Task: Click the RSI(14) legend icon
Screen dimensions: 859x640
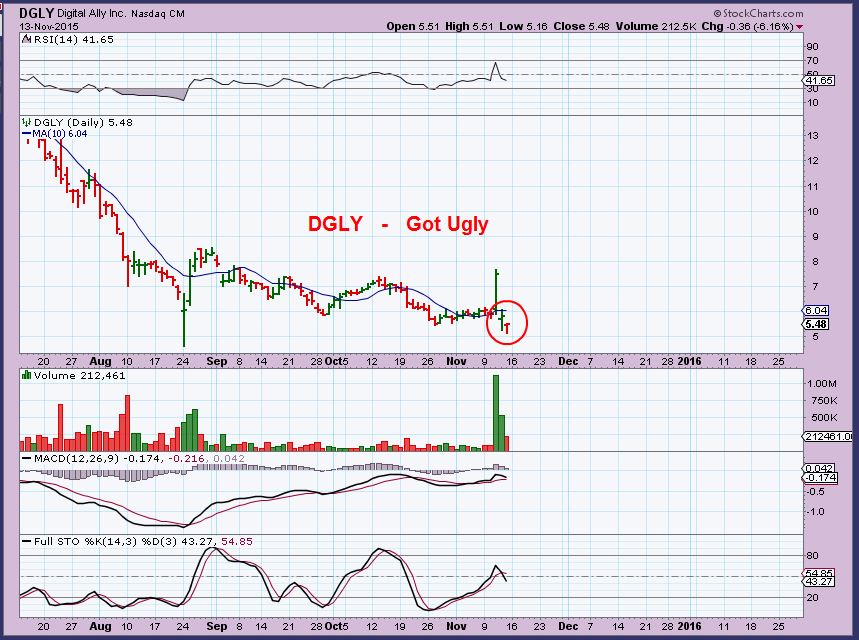Action: (26, 39)
